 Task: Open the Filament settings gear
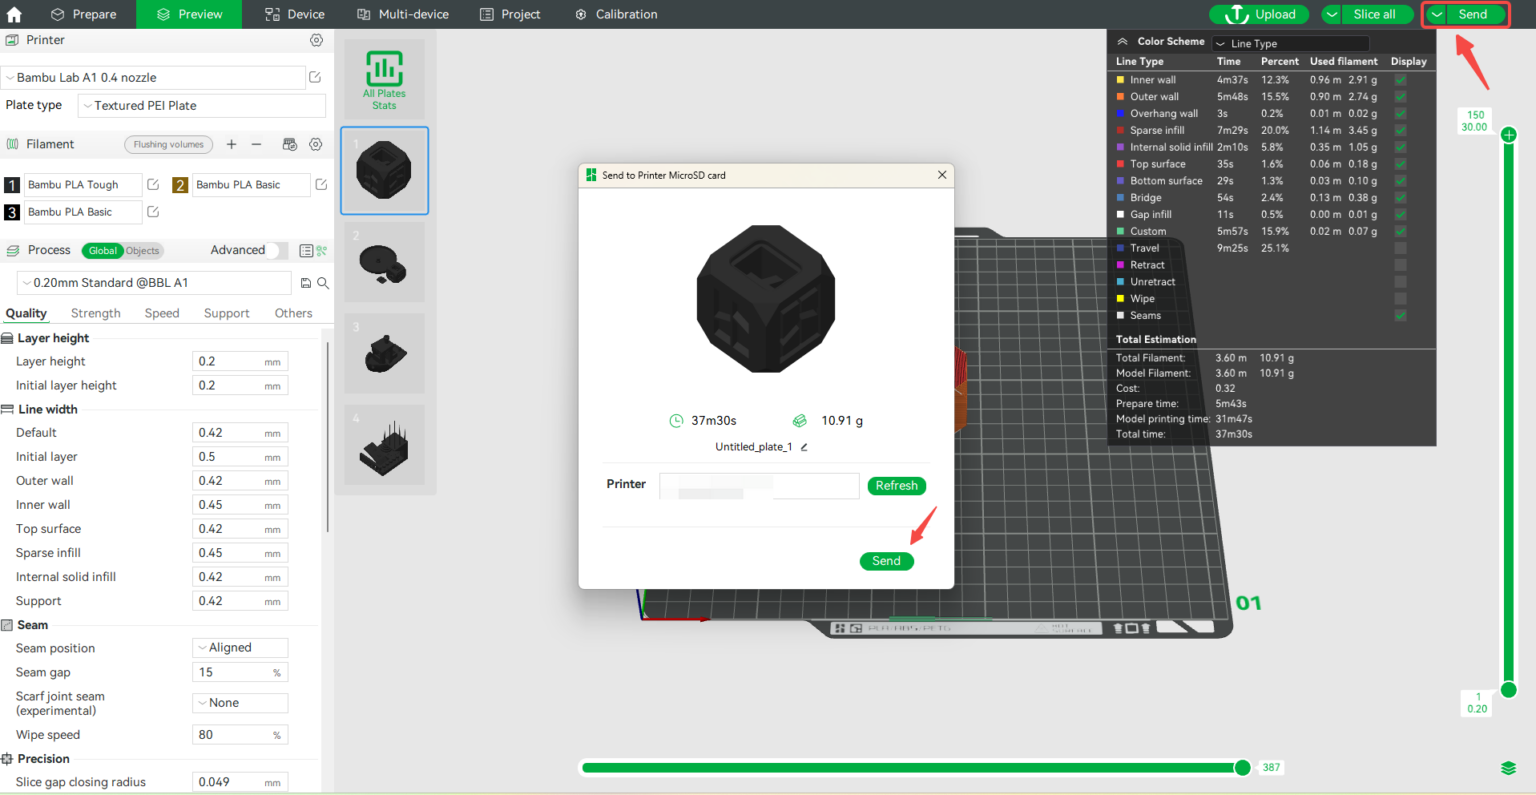click(x=316, y=144)
